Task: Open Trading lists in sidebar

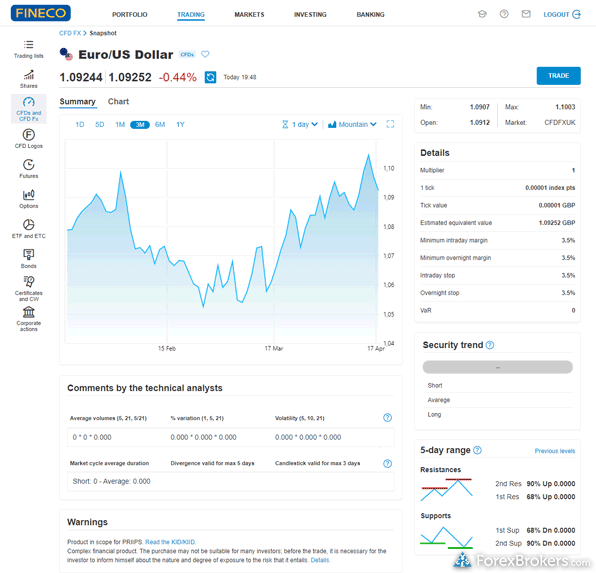Action: point(29,49)
